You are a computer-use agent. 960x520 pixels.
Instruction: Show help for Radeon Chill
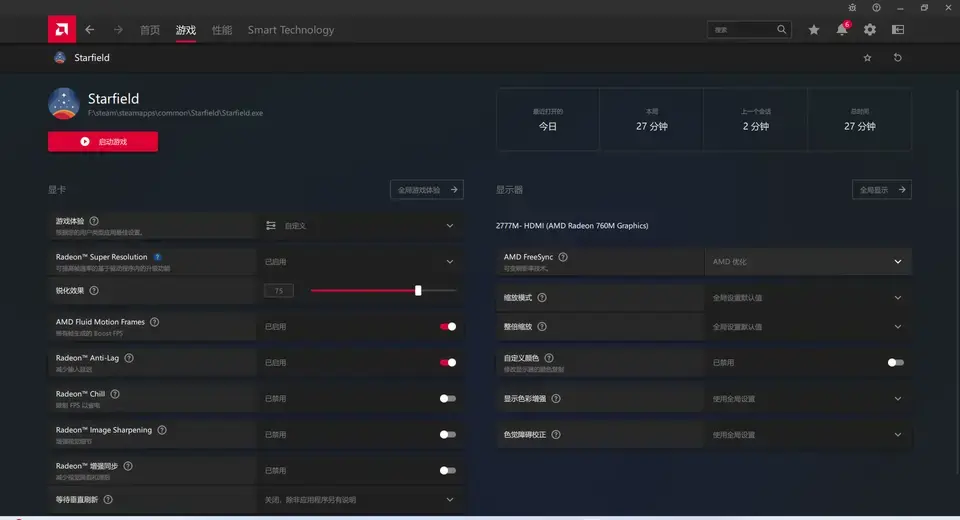point(114,394)
